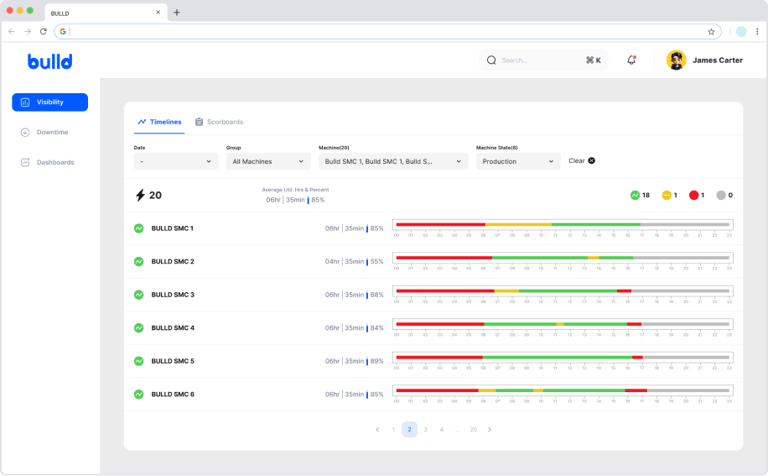Click BULLD SMC 3 timeline bar

pyautogui.click(x=563, y=291)
